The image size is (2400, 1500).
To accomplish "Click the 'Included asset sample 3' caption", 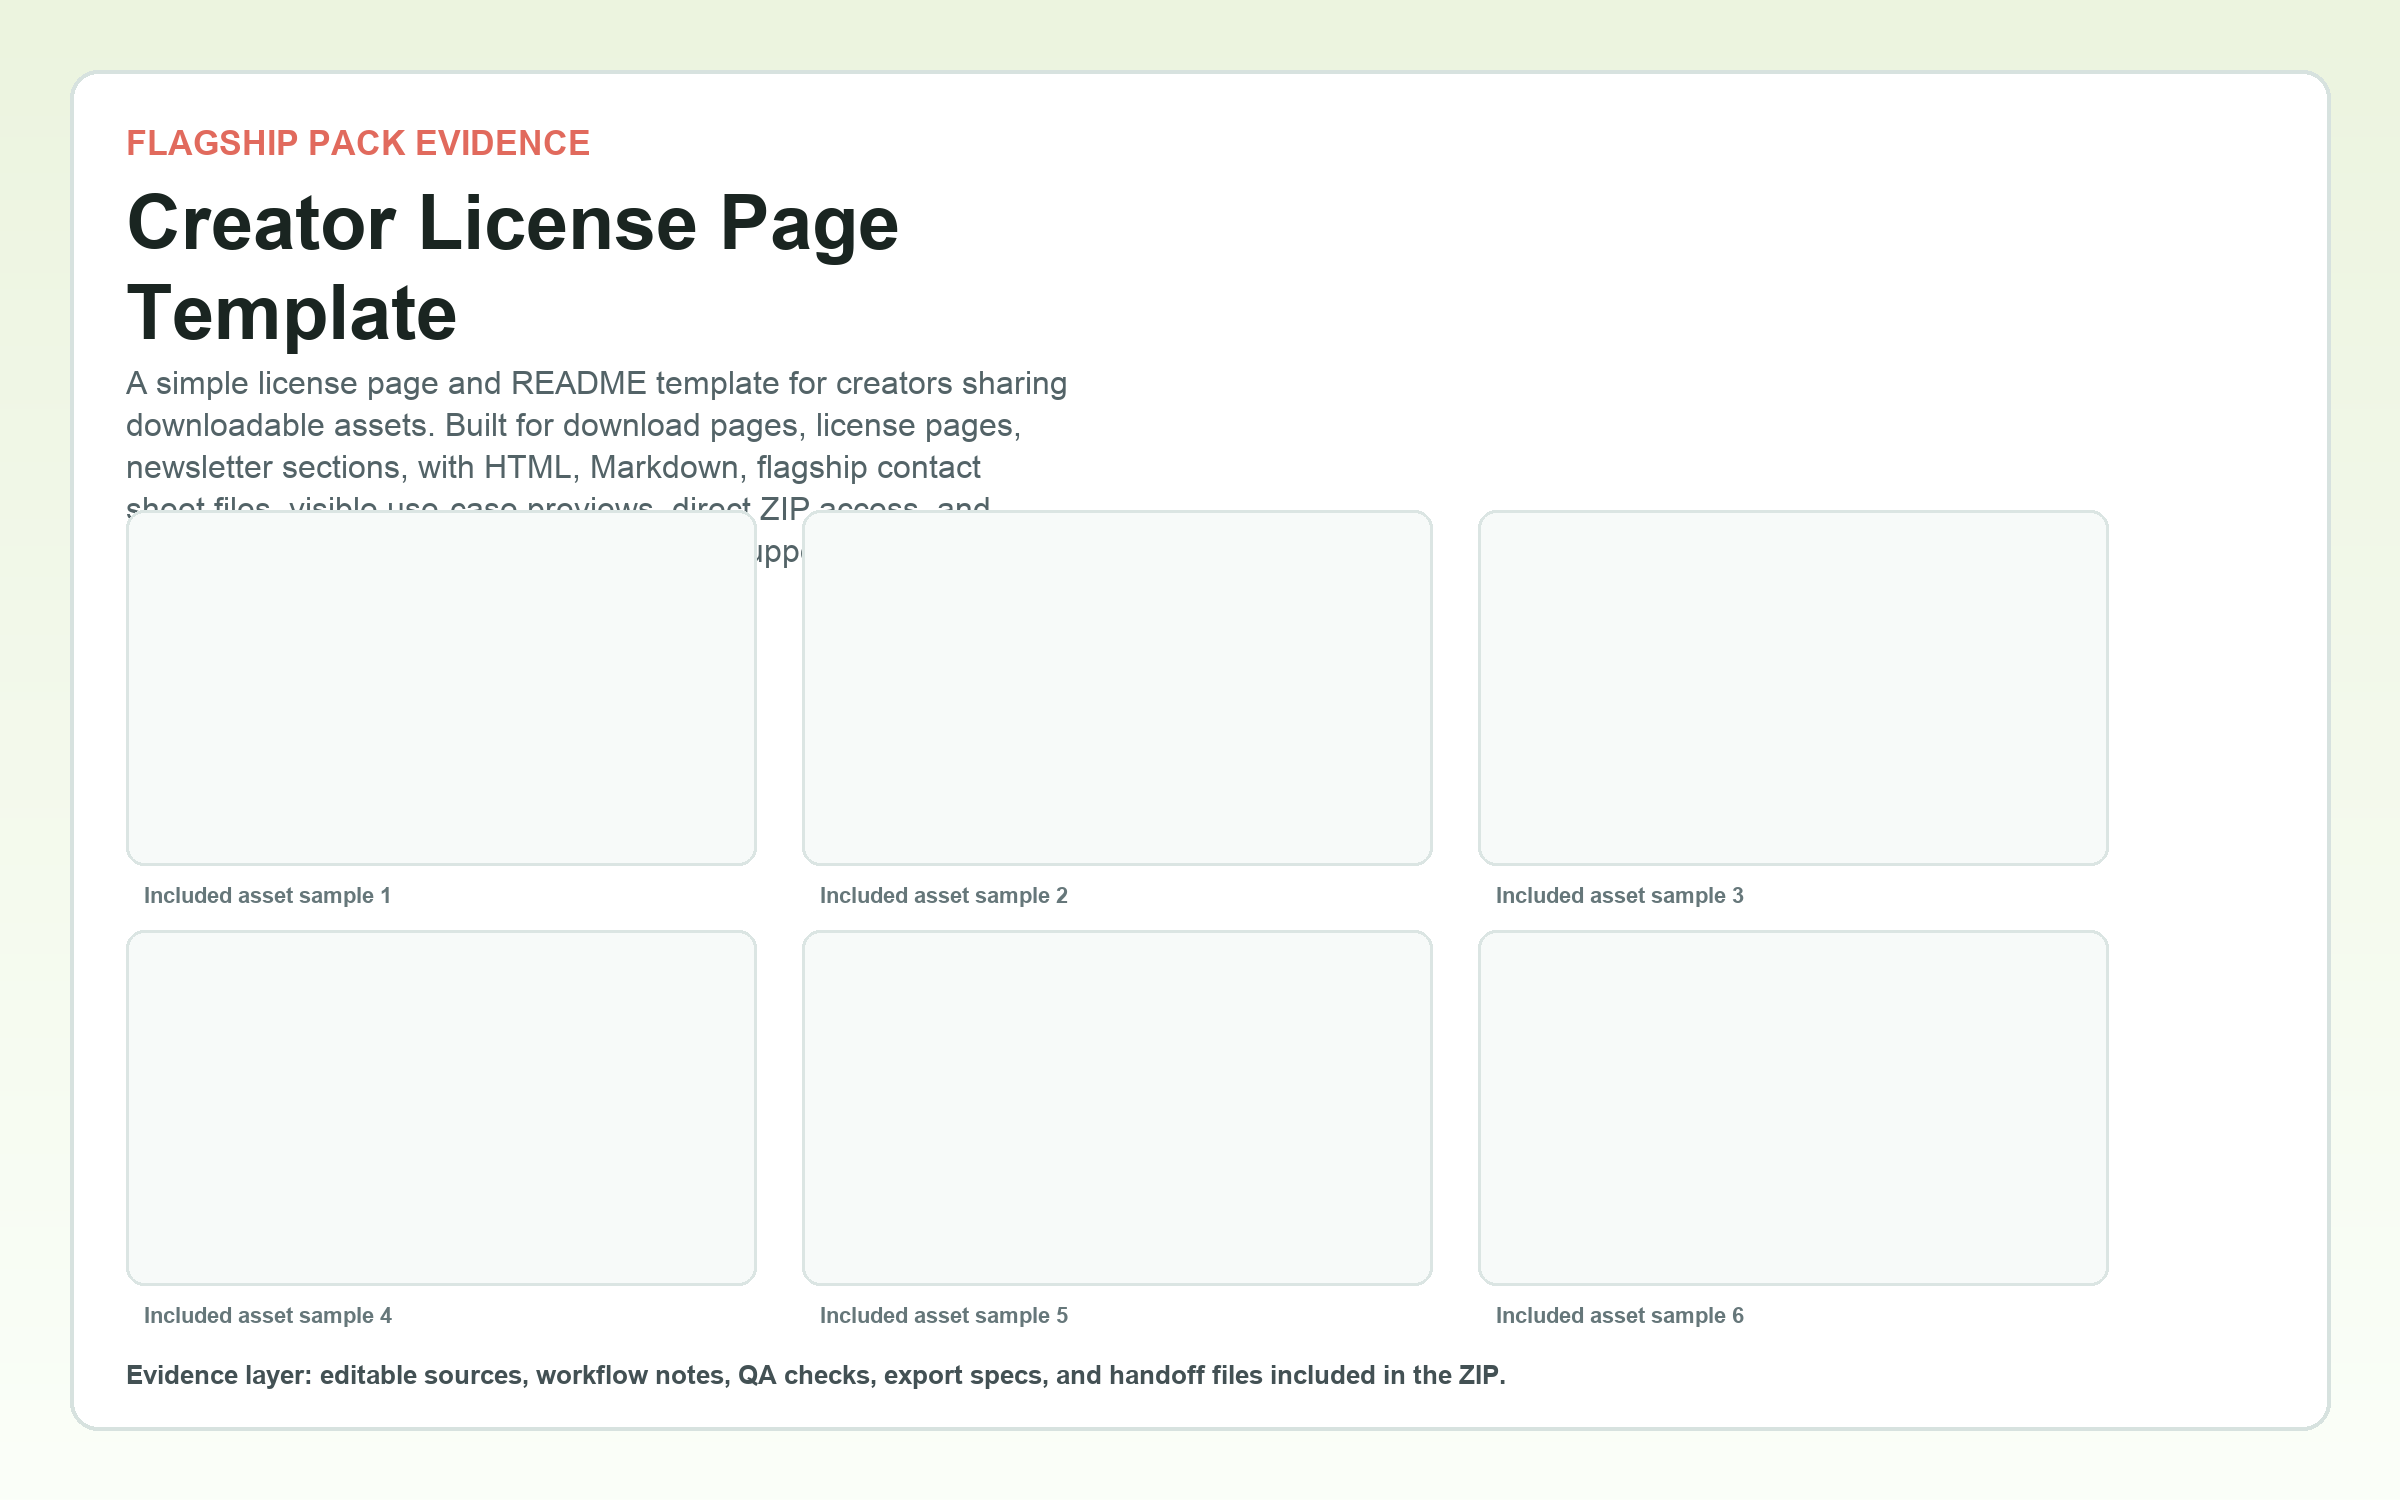I will (1620, 896).
